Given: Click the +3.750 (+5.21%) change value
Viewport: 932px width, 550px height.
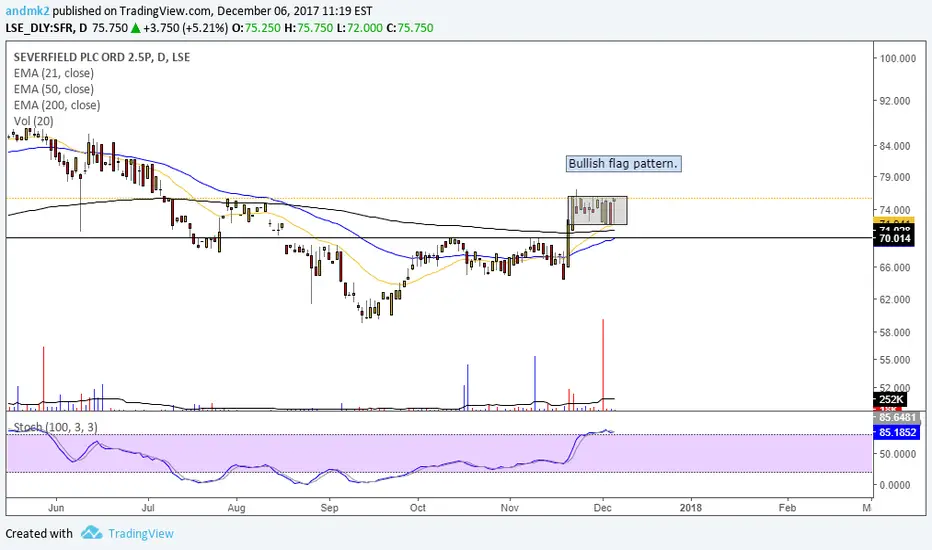Looking at the screenshot, I should (x=185, y=28).
